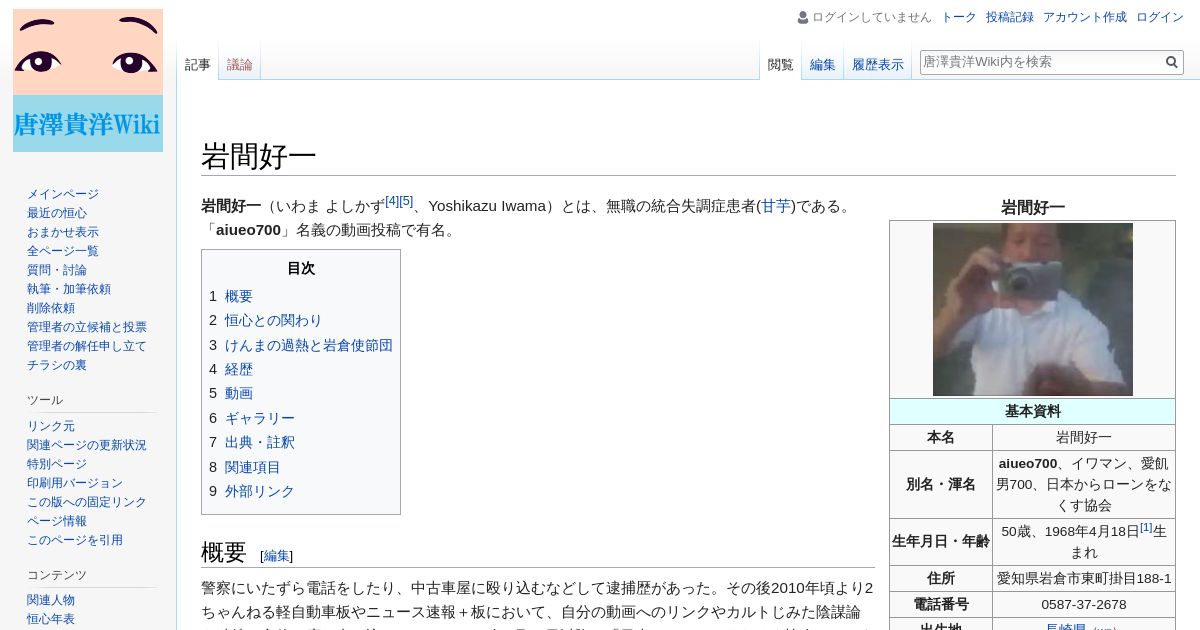Go to メインページ in sidebar

point(63,194)
